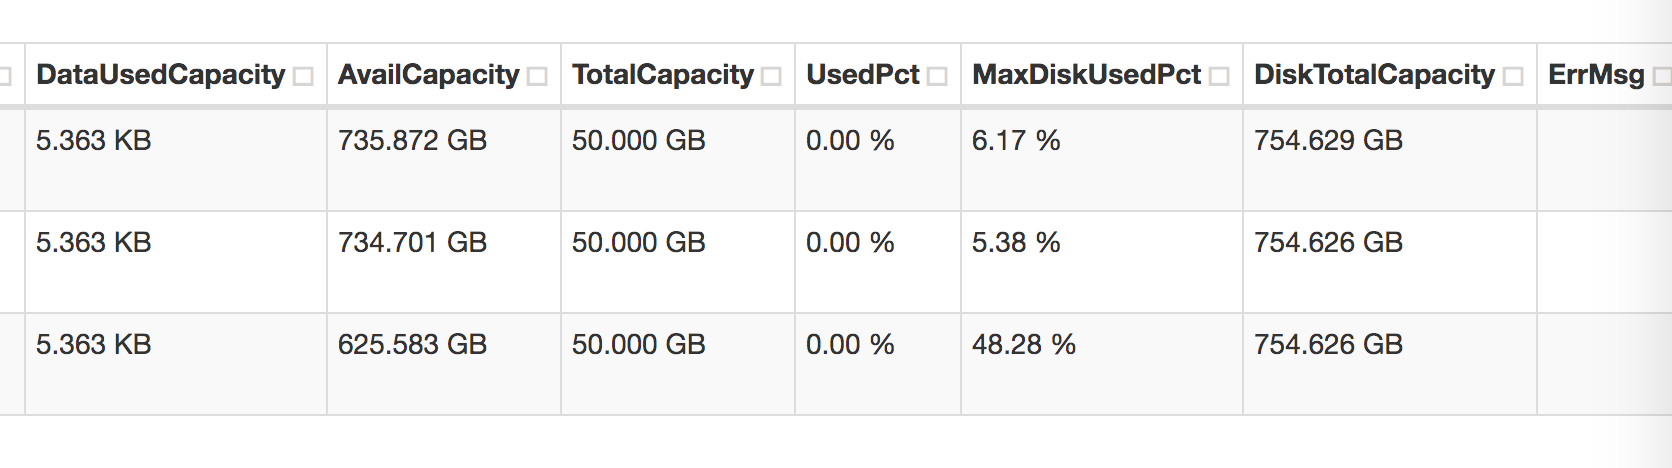Viewport: 1672px width, 468px height.
Task: Select the 48.28 % MaxDiskUsedPct cell
Action: (x=1102, y=364)
